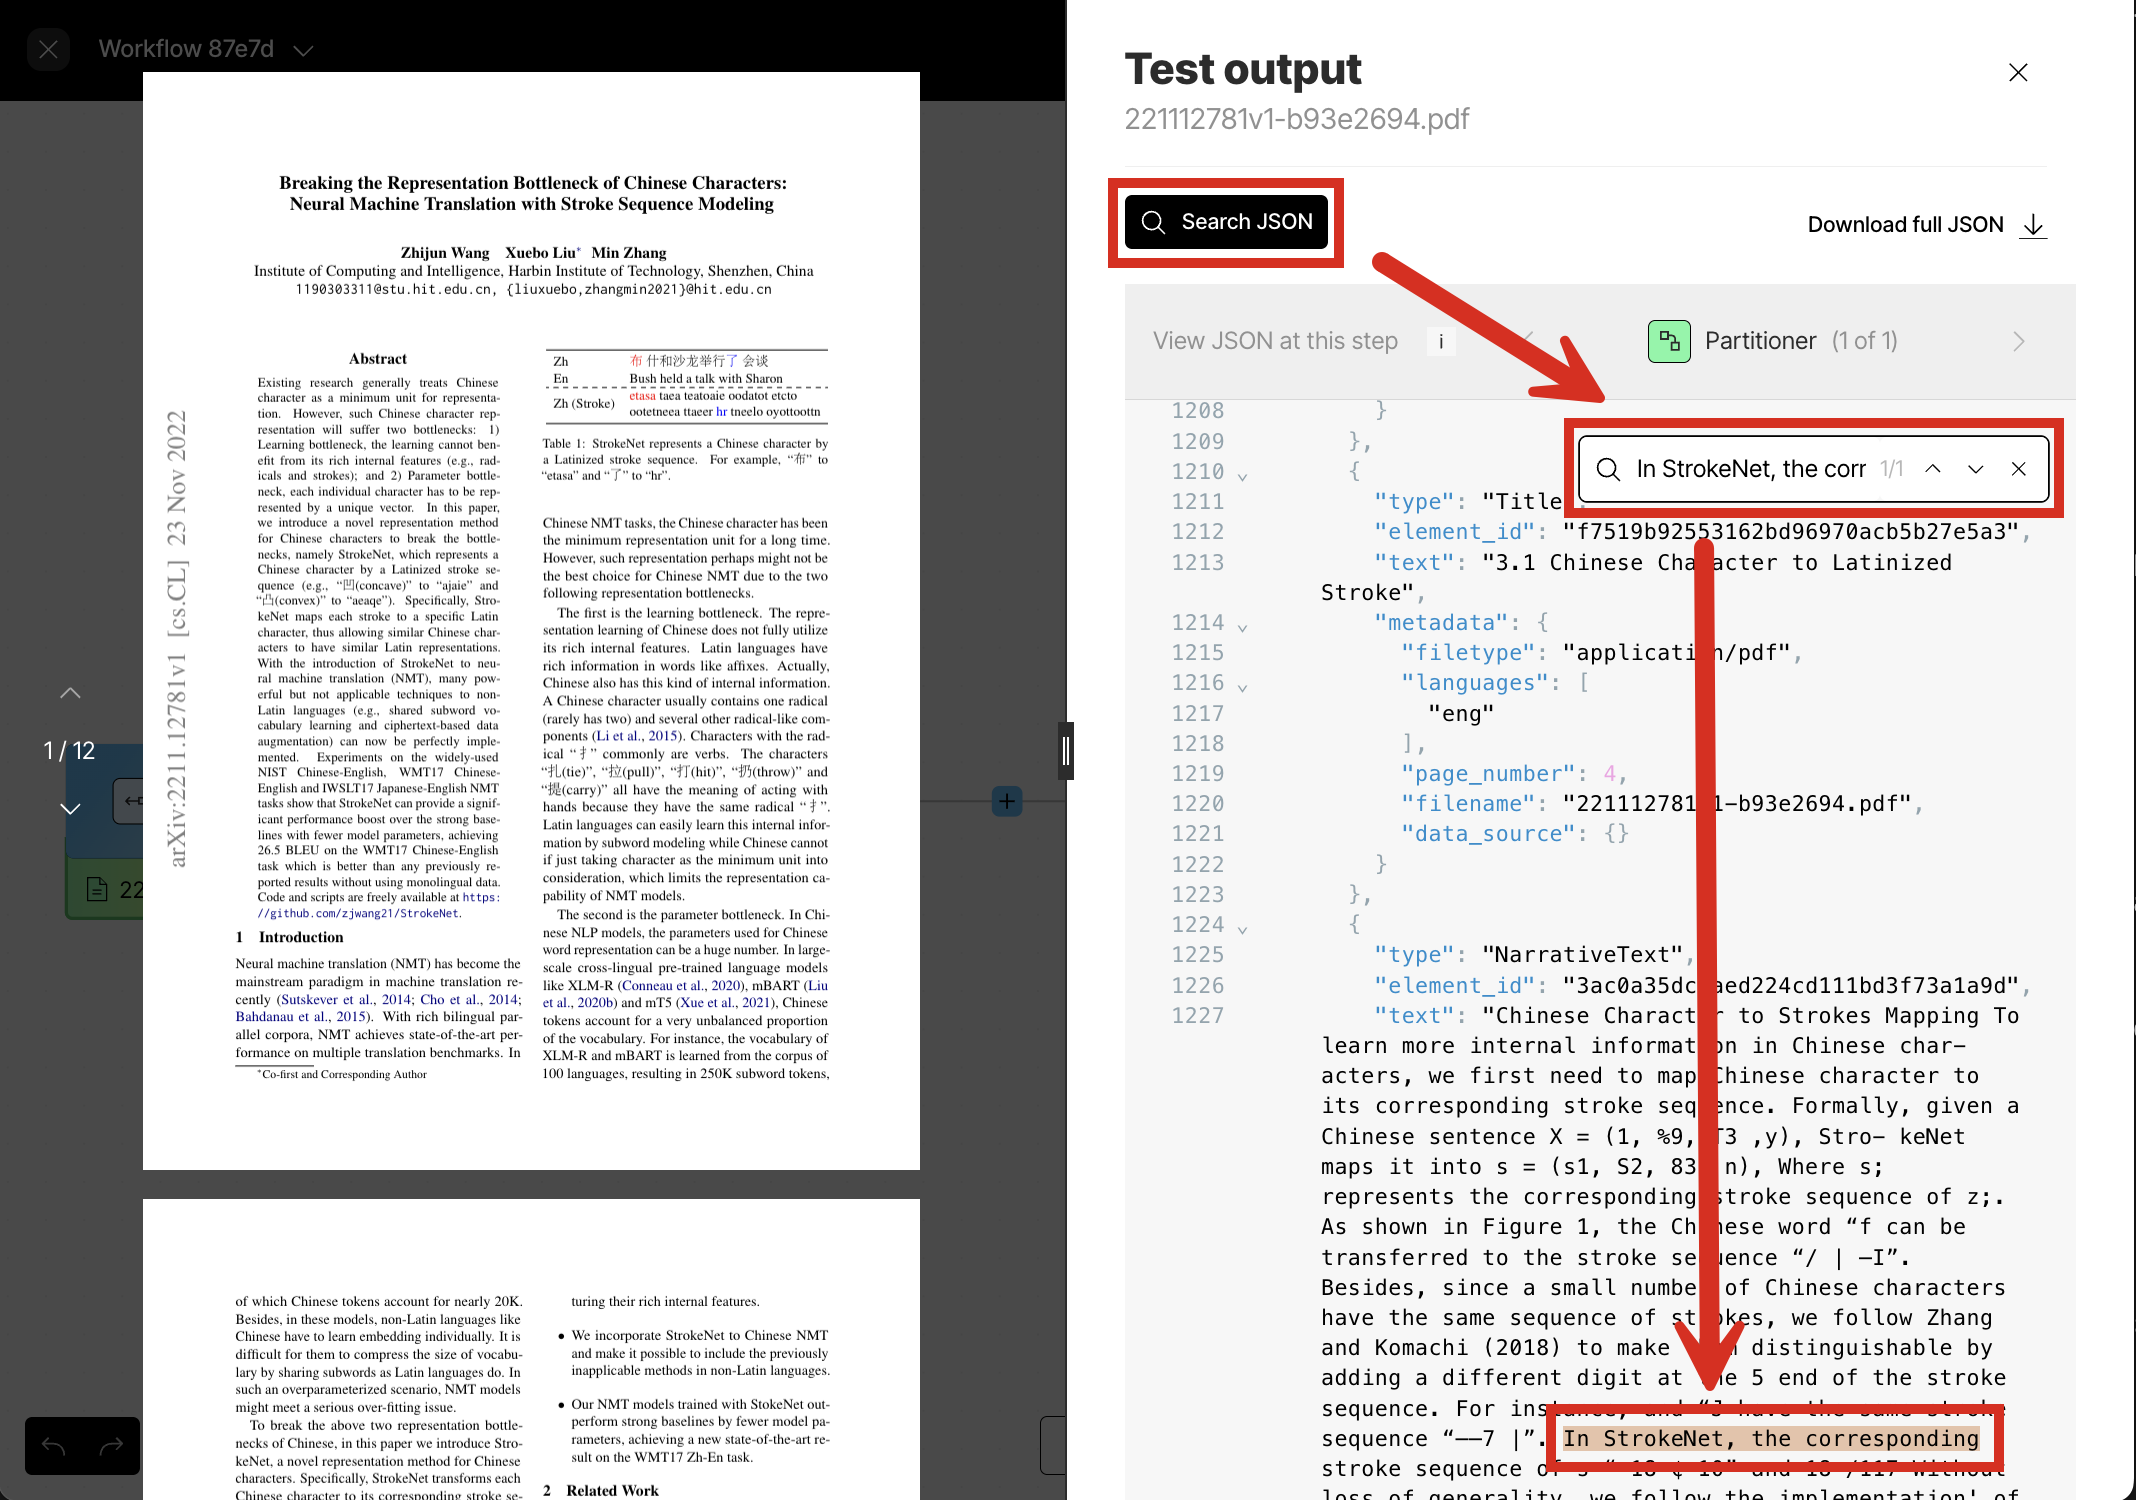
Task: Go to the next PDF page with the down arrow
Action: (x=69, y=809)
